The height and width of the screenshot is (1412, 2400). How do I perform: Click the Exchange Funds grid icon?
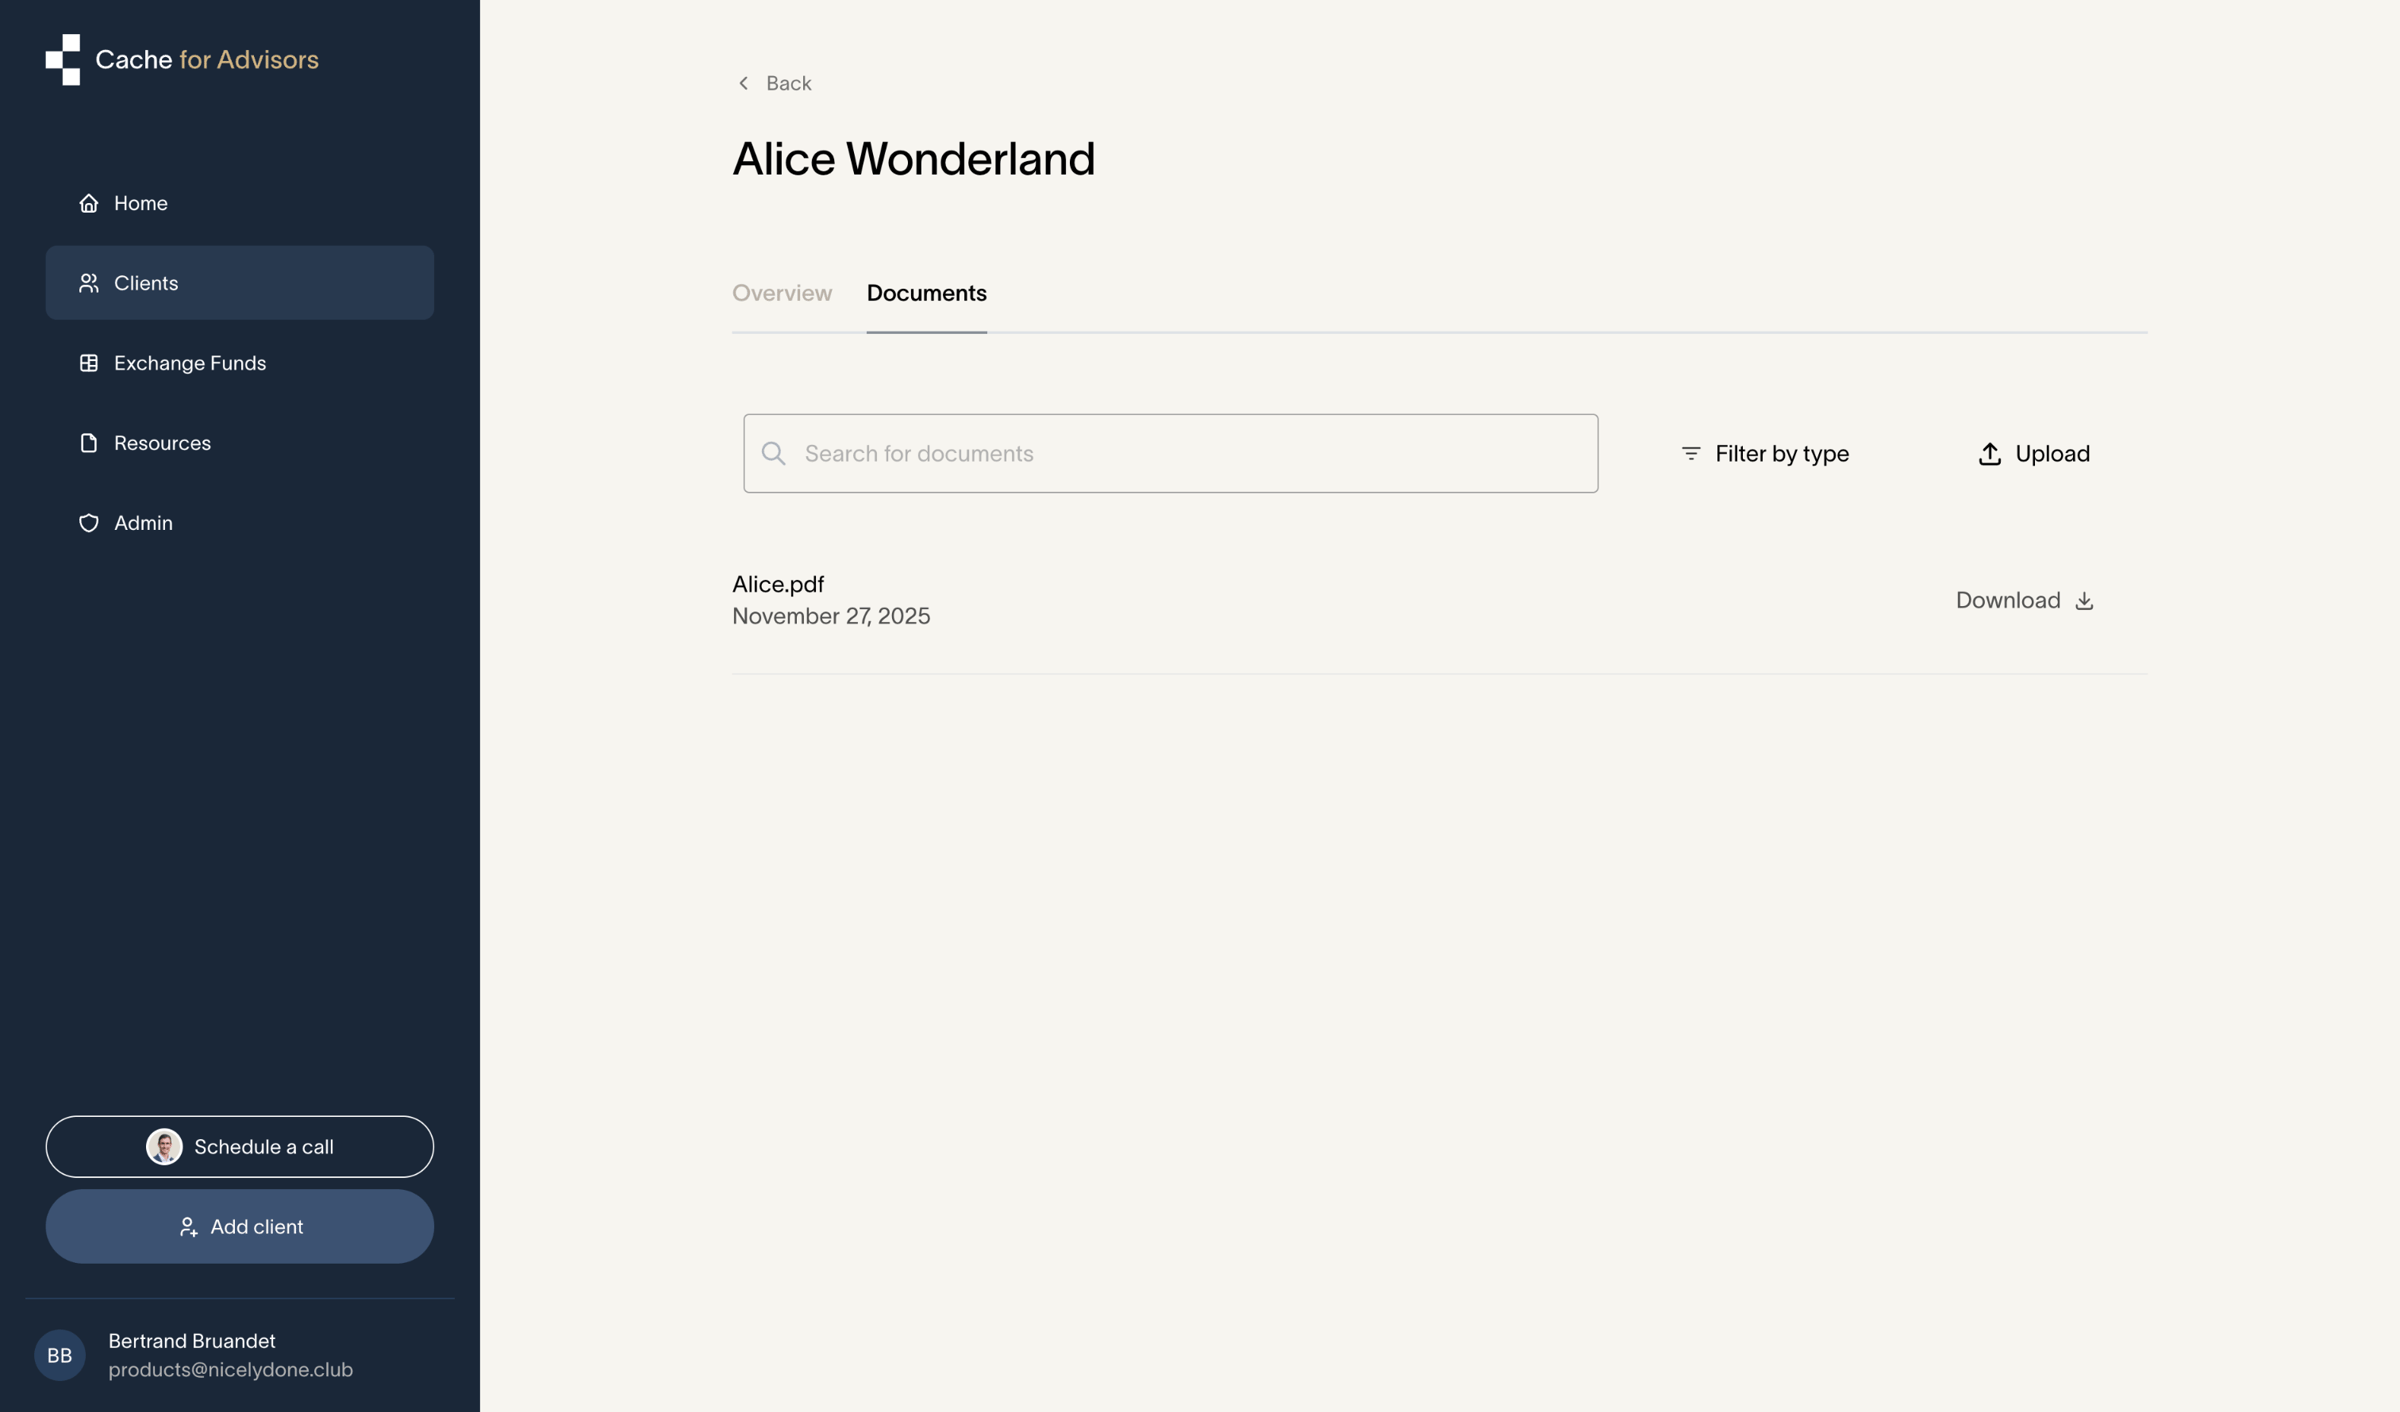pos(89,363)
